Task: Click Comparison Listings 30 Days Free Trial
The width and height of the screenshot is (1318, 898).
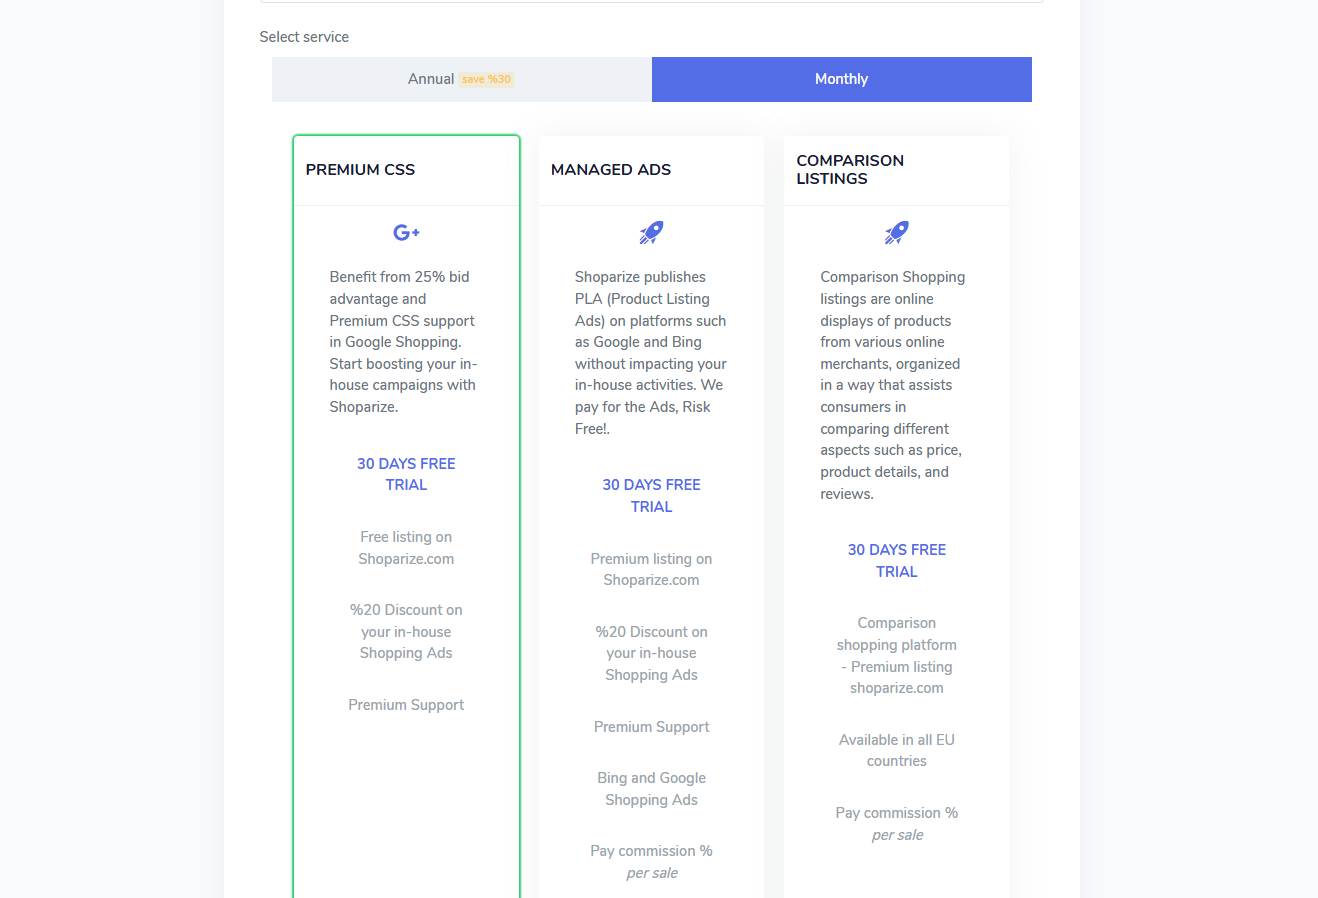Action: point(897,561)
